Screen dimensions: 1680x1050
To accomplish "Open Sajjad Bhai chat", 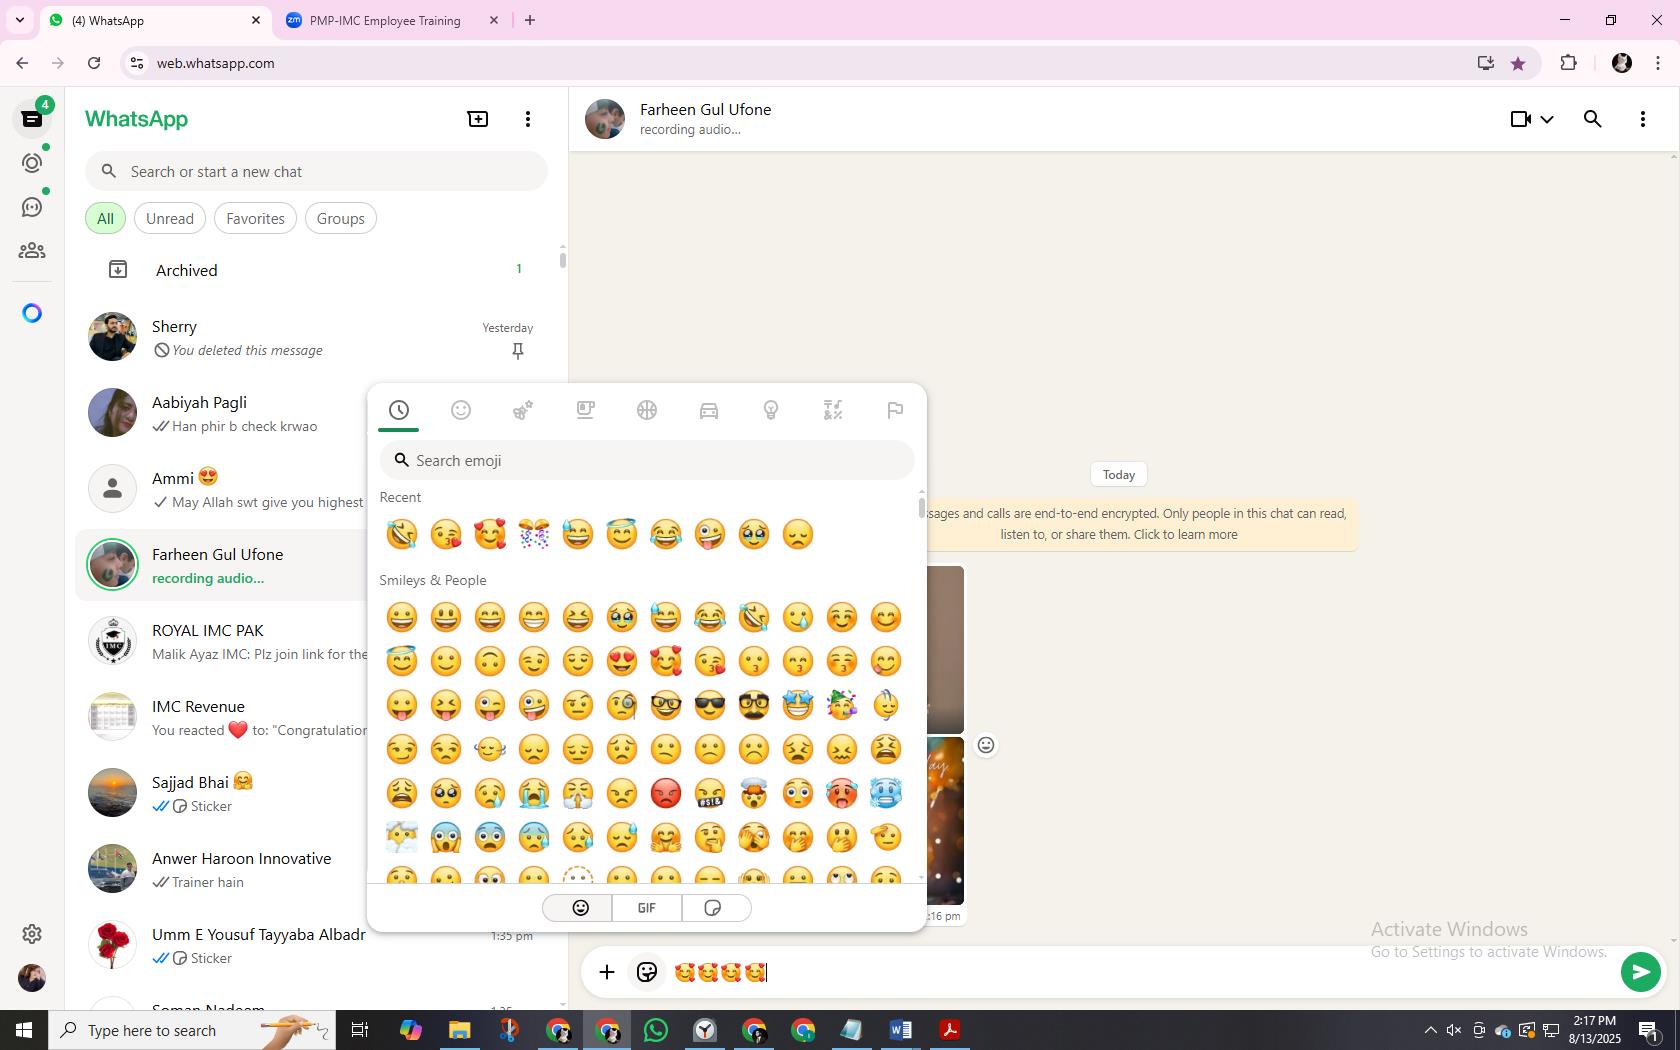I will click(222, 793).
